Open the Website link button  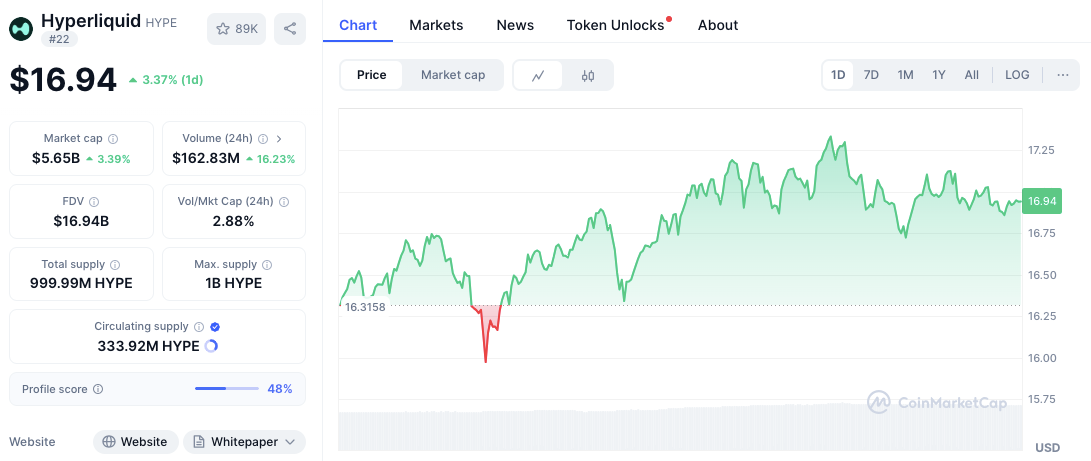(136, 442)
